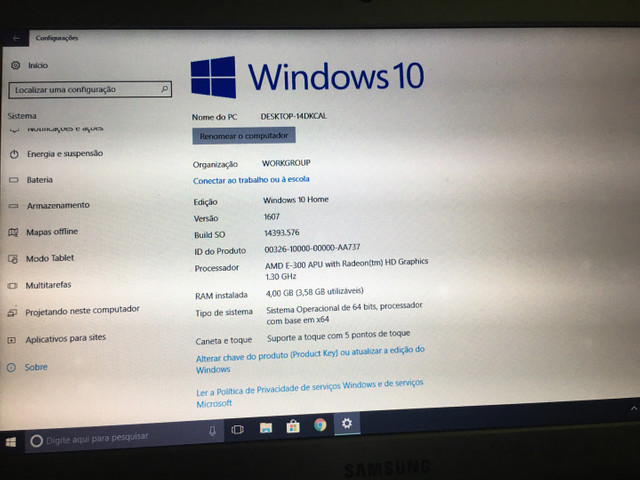Expand the system tray hidden icons
The height and width of the screenshot is (480, 640).
(x=634, y=408)
